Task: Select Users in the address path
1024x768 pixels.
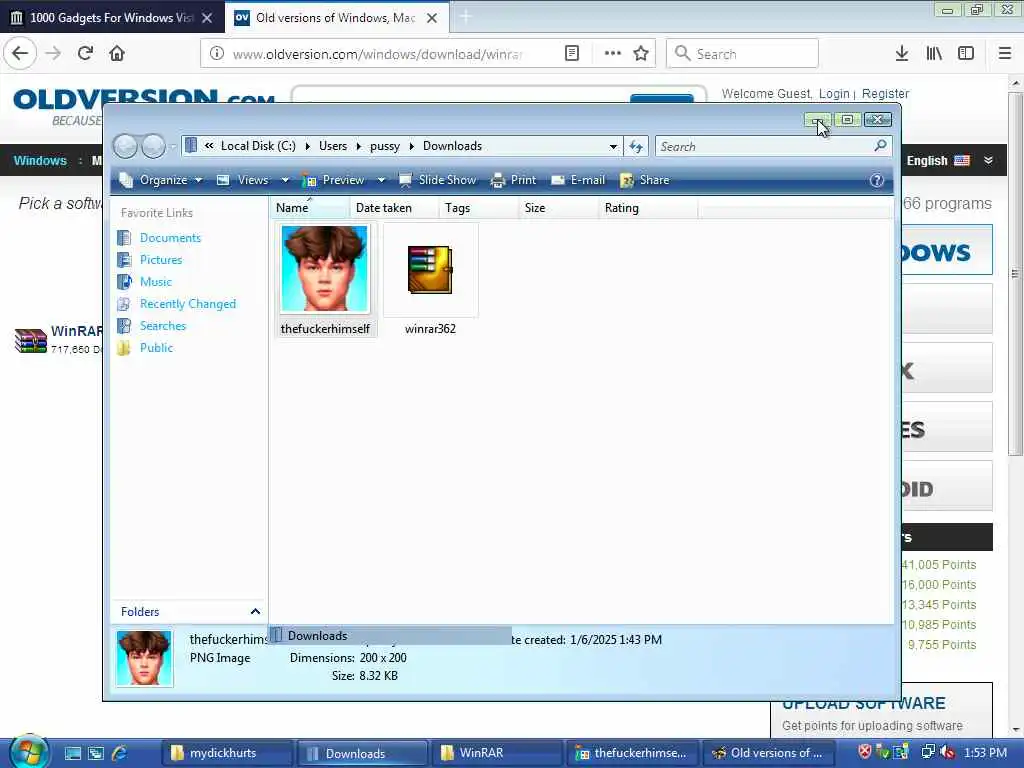Action: click(x=333, y=146)
